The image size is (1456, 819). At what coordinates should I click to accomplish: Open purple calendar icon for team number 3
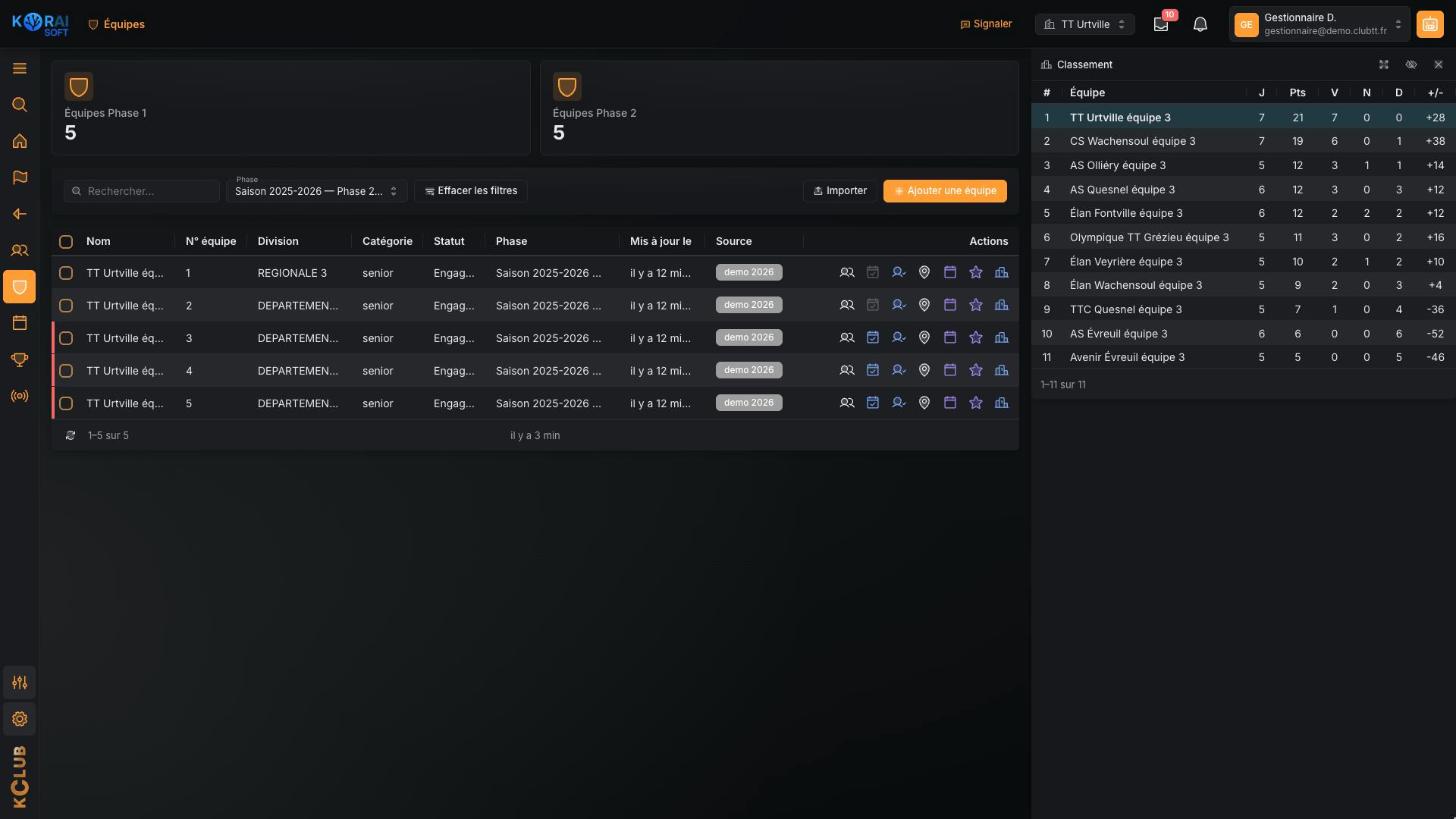[x=950, y=338]
